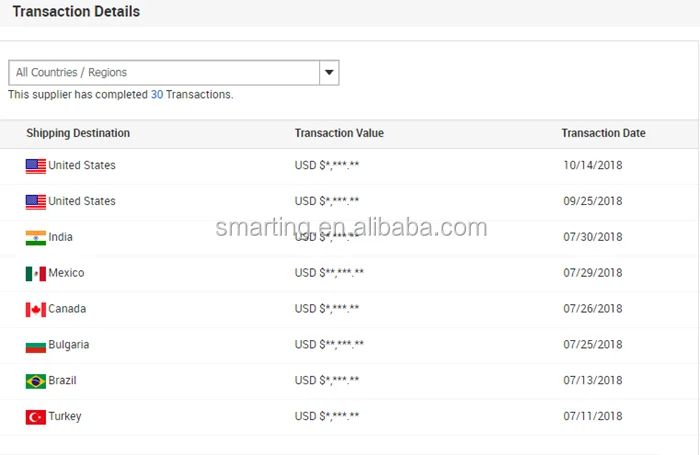Open the All Countries / Regions dropdown
This screenshot has height=455, width=700.
(x=165, y=73)
